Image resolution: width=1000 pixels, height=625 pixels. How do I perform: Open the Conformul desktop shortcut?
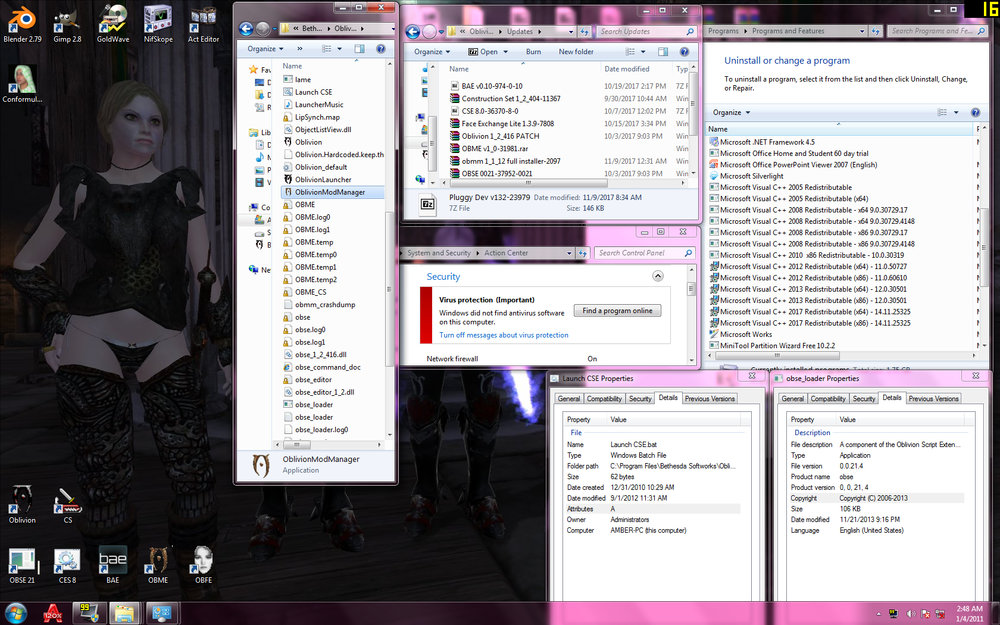click(22, 83)
